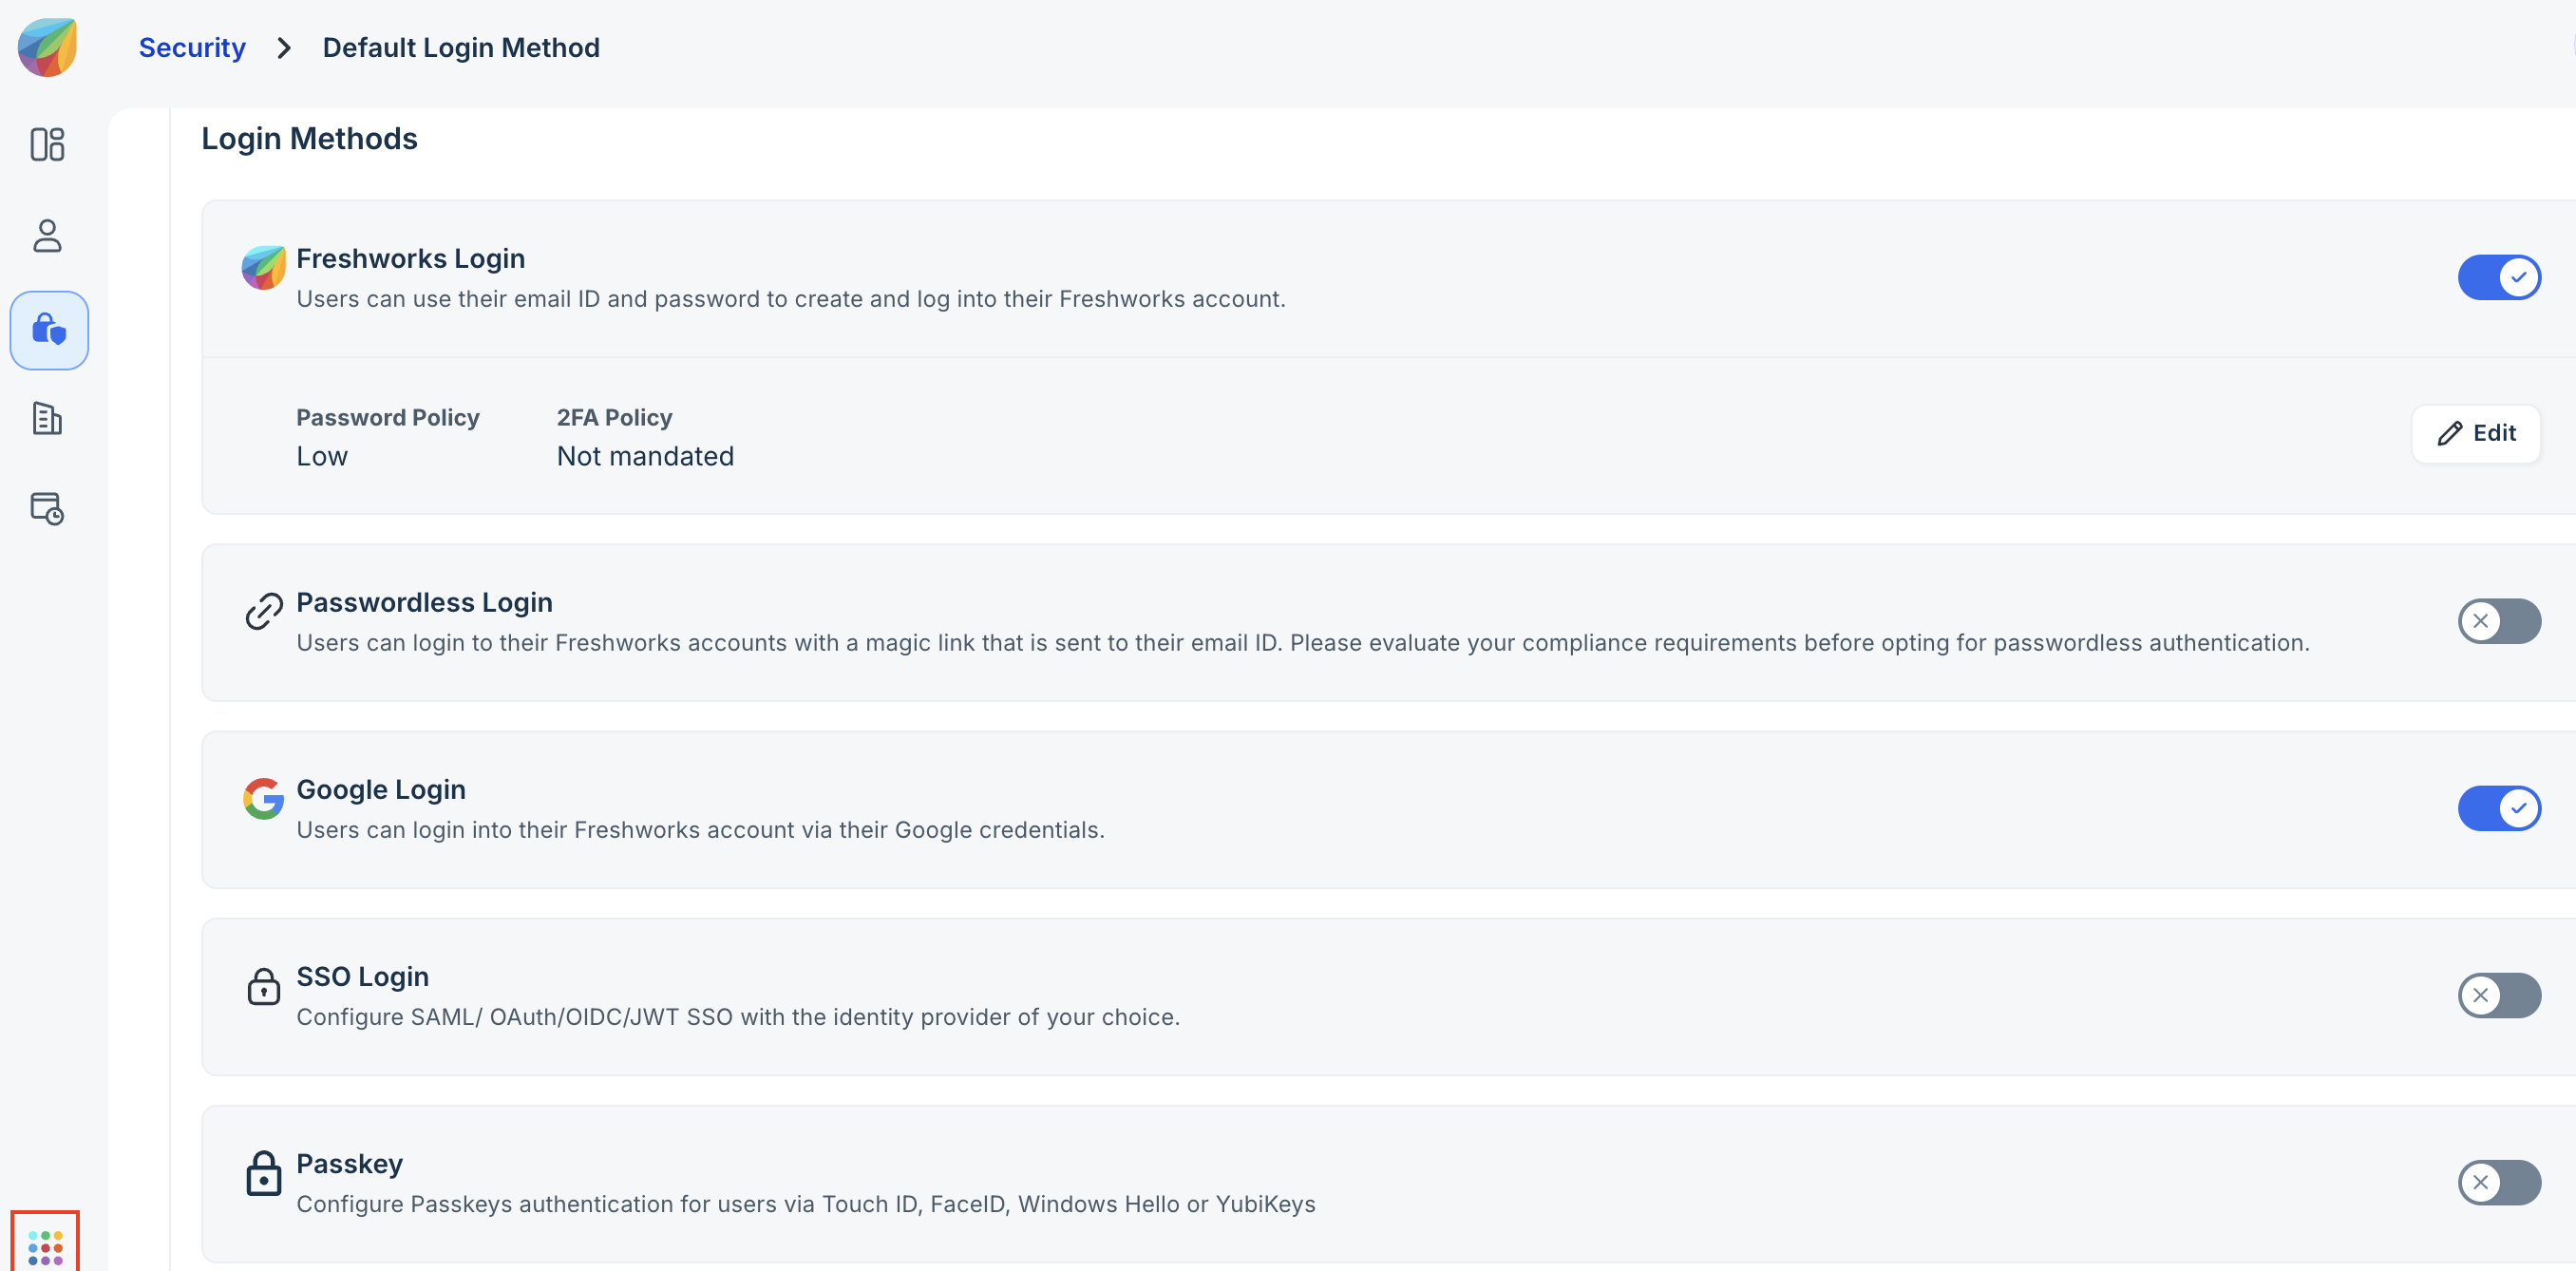Screen dimensions: 2576x1271
Task: Open the audit log clock icon in sidebar
Action: 47,508
